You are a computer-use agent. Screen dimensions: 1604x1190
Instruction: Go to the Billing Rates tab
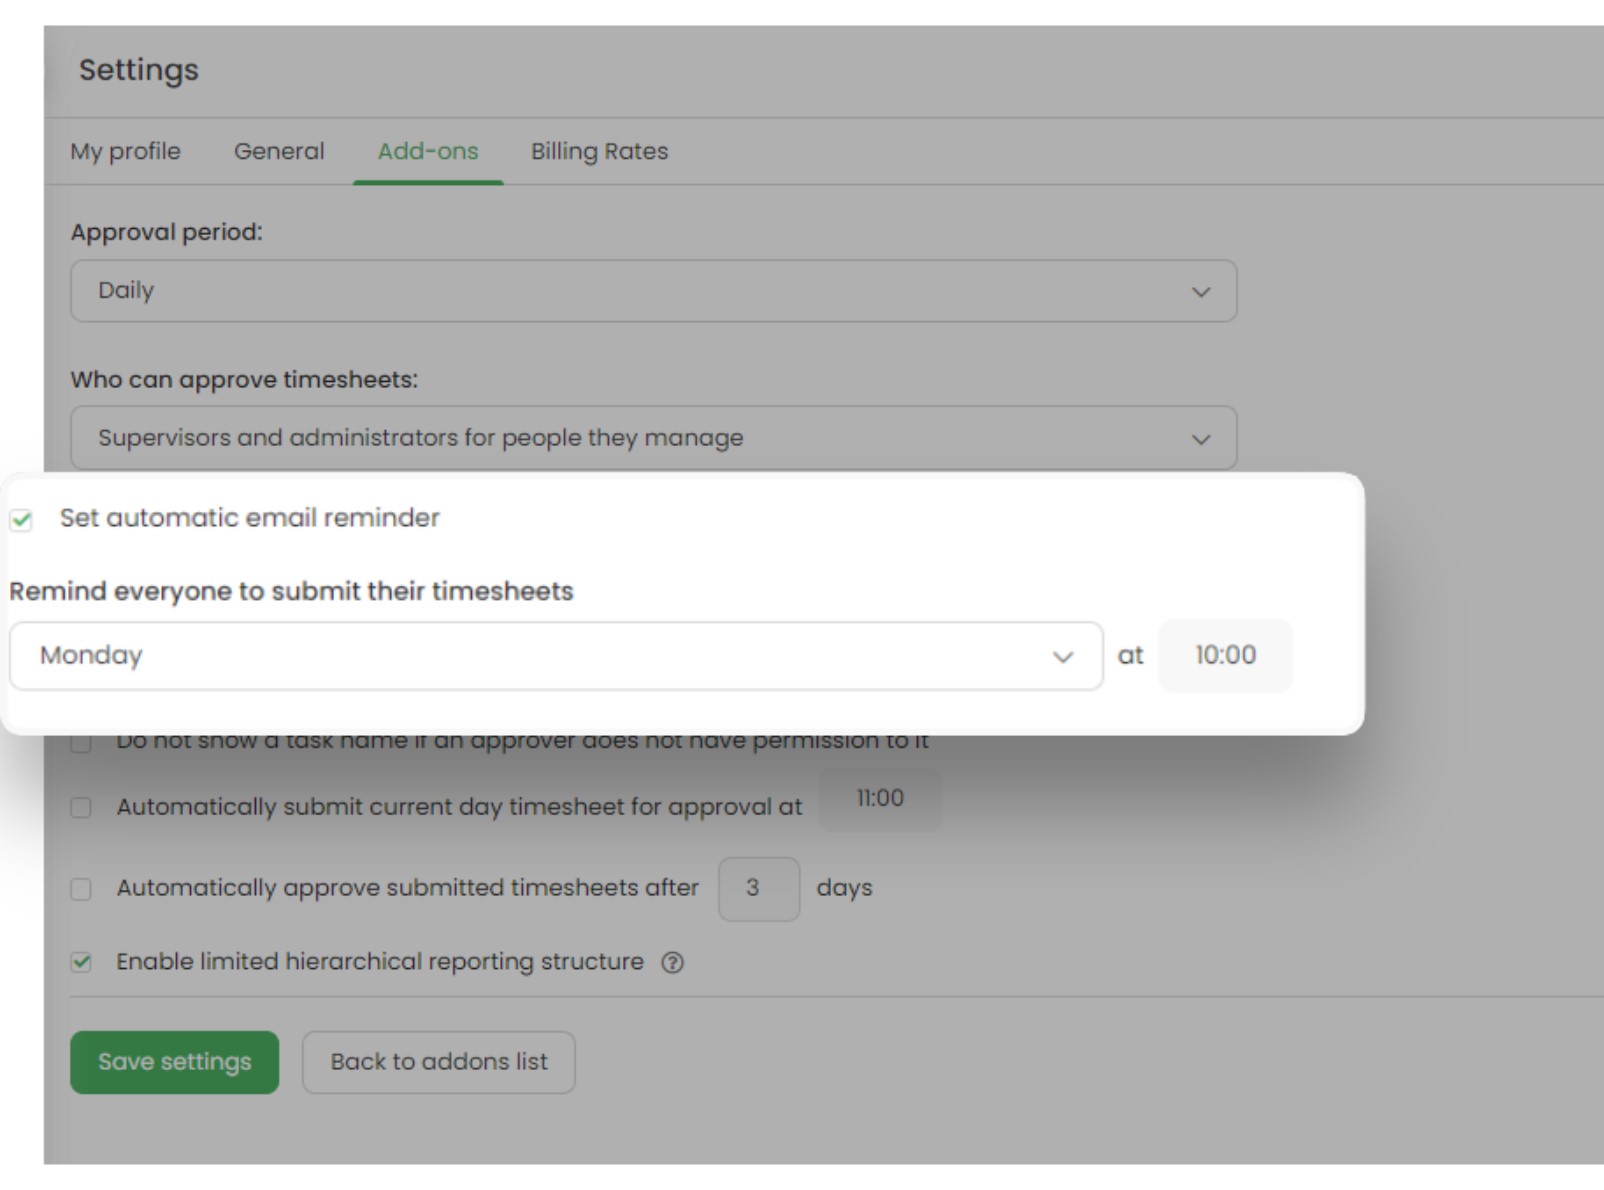pyautogui.click(x=599, y=151)
